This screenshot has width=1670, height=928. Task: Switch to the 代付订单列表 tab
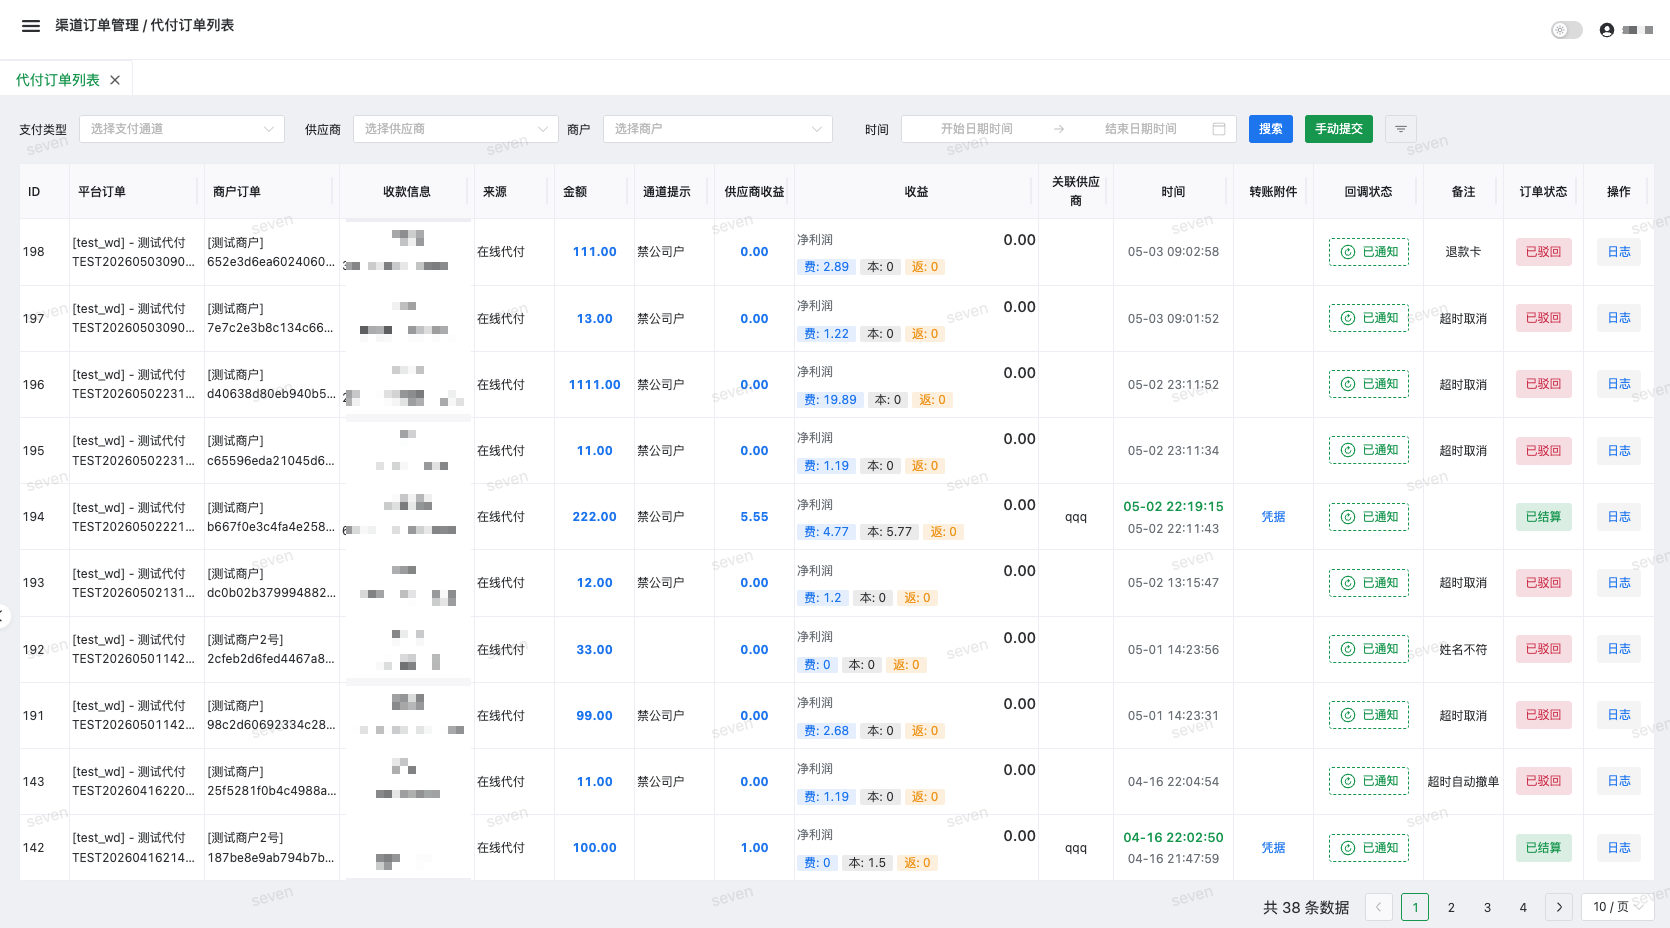click(x=58, y=80)
